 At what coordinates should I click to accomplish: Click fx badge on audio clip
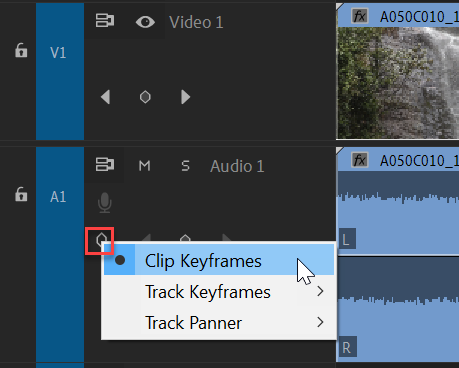(x=360, y=161)
